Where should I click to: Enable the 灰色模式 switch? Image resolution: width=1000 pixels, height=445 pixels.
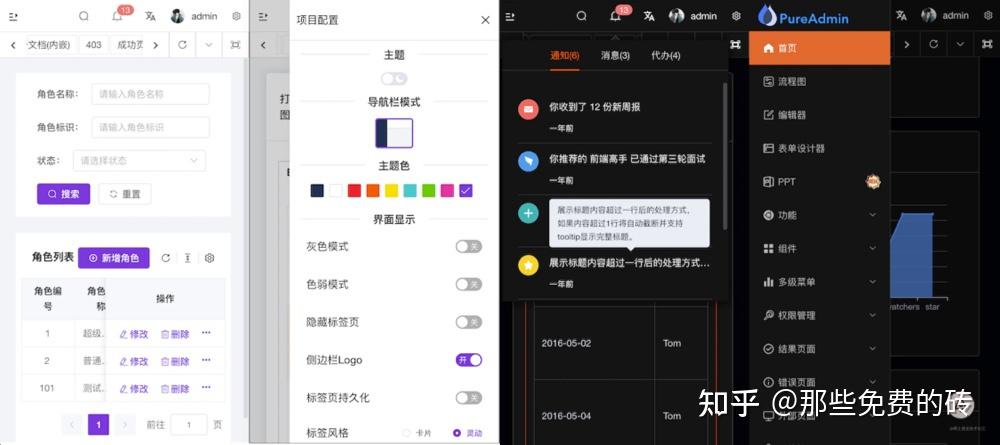coord(469,247)
